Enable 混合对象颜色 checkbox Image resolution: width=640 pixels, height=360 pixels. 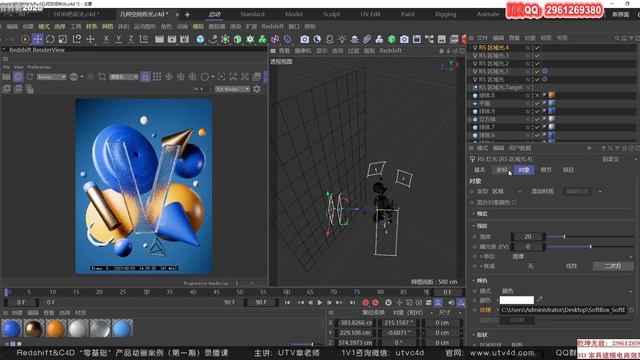click(514, 202)
